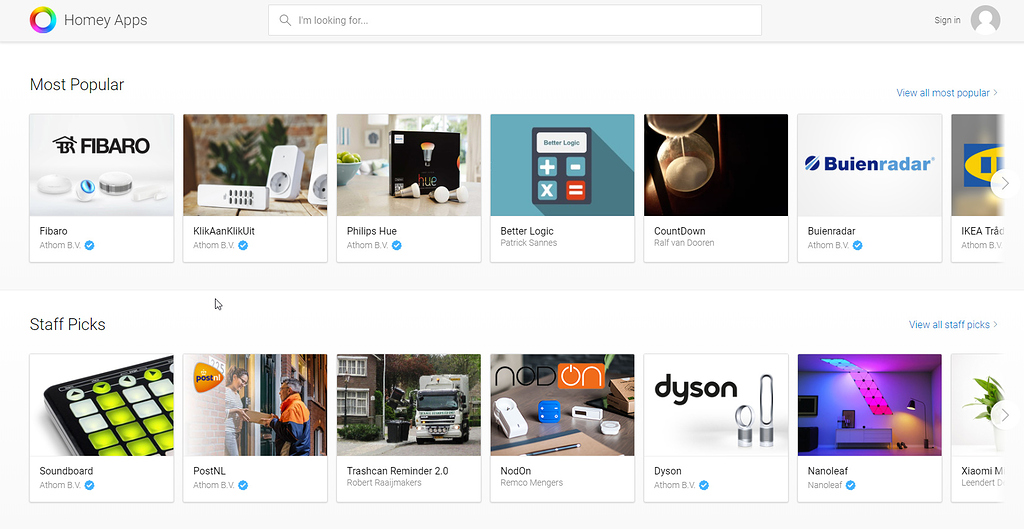Click the verified badge under Soundboard
The image size is (1024, 529).
pos(90,485)
